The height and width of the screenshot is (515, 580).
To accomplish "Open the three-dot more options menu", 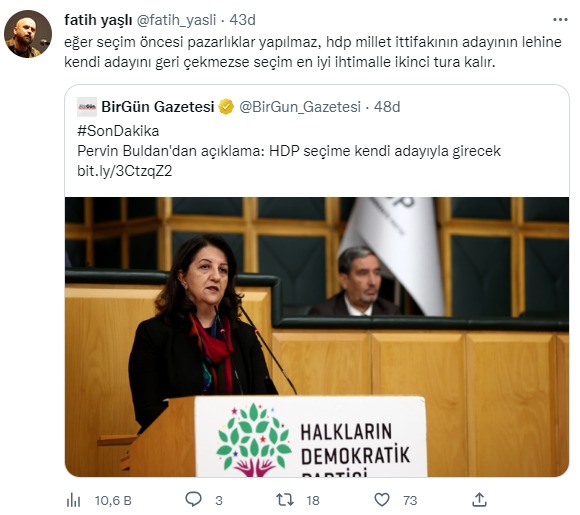I will (x=560, y=20).
